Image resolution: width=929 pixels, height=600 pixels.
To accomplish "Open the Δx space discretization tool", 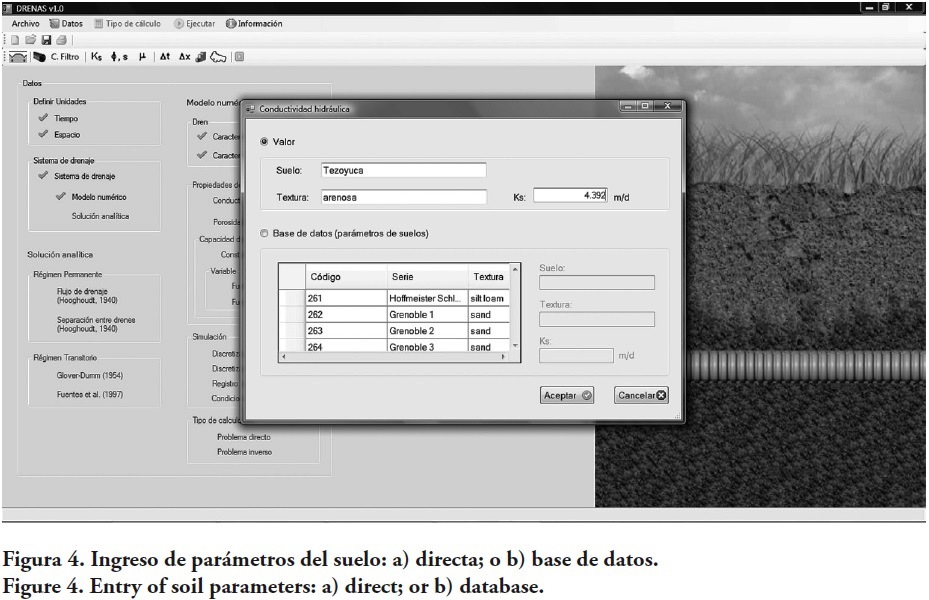I will coord(184,57).
